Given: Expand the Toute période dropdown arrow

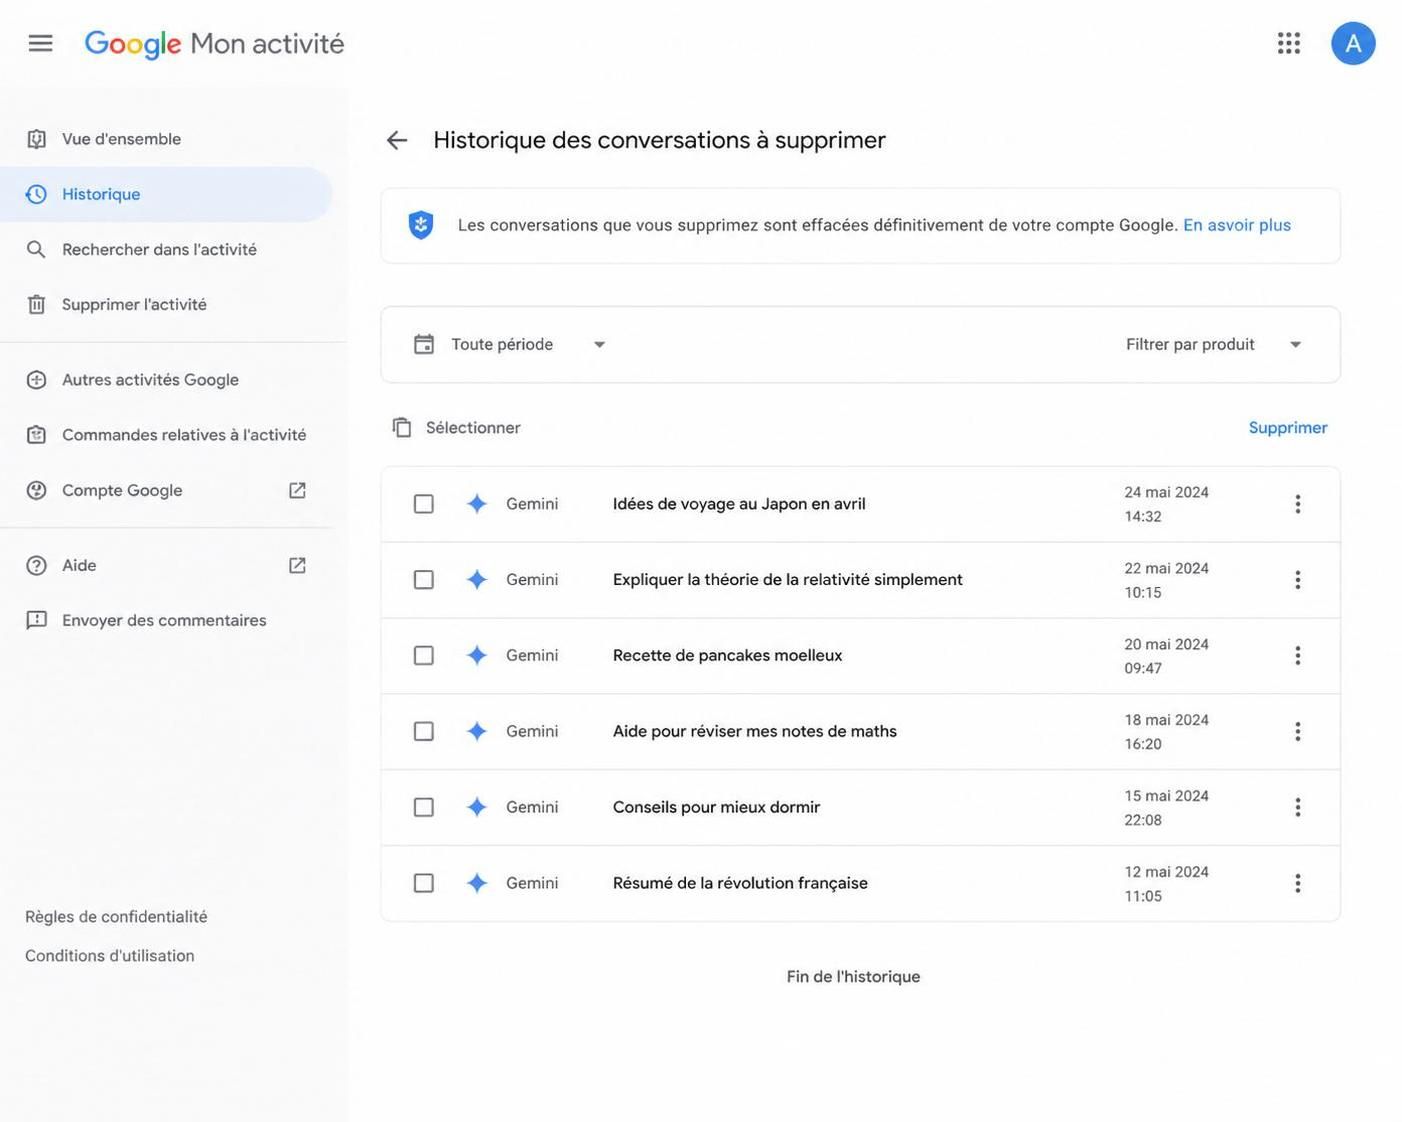Looking at the screenshot, I should coord(599,344).
